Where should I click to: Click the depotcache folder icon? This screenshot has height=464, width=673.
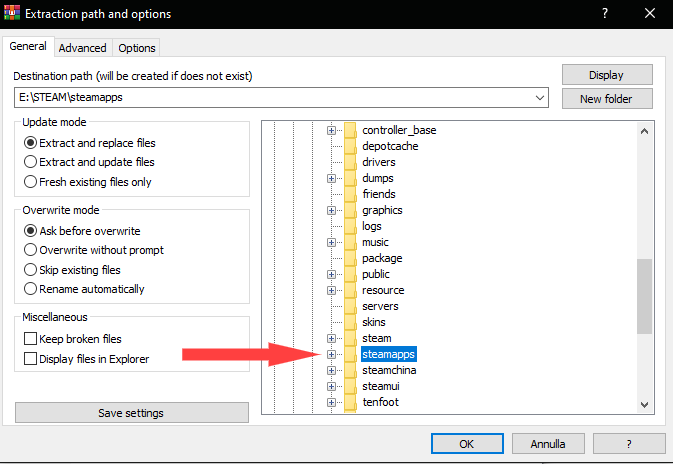point(350,146)
